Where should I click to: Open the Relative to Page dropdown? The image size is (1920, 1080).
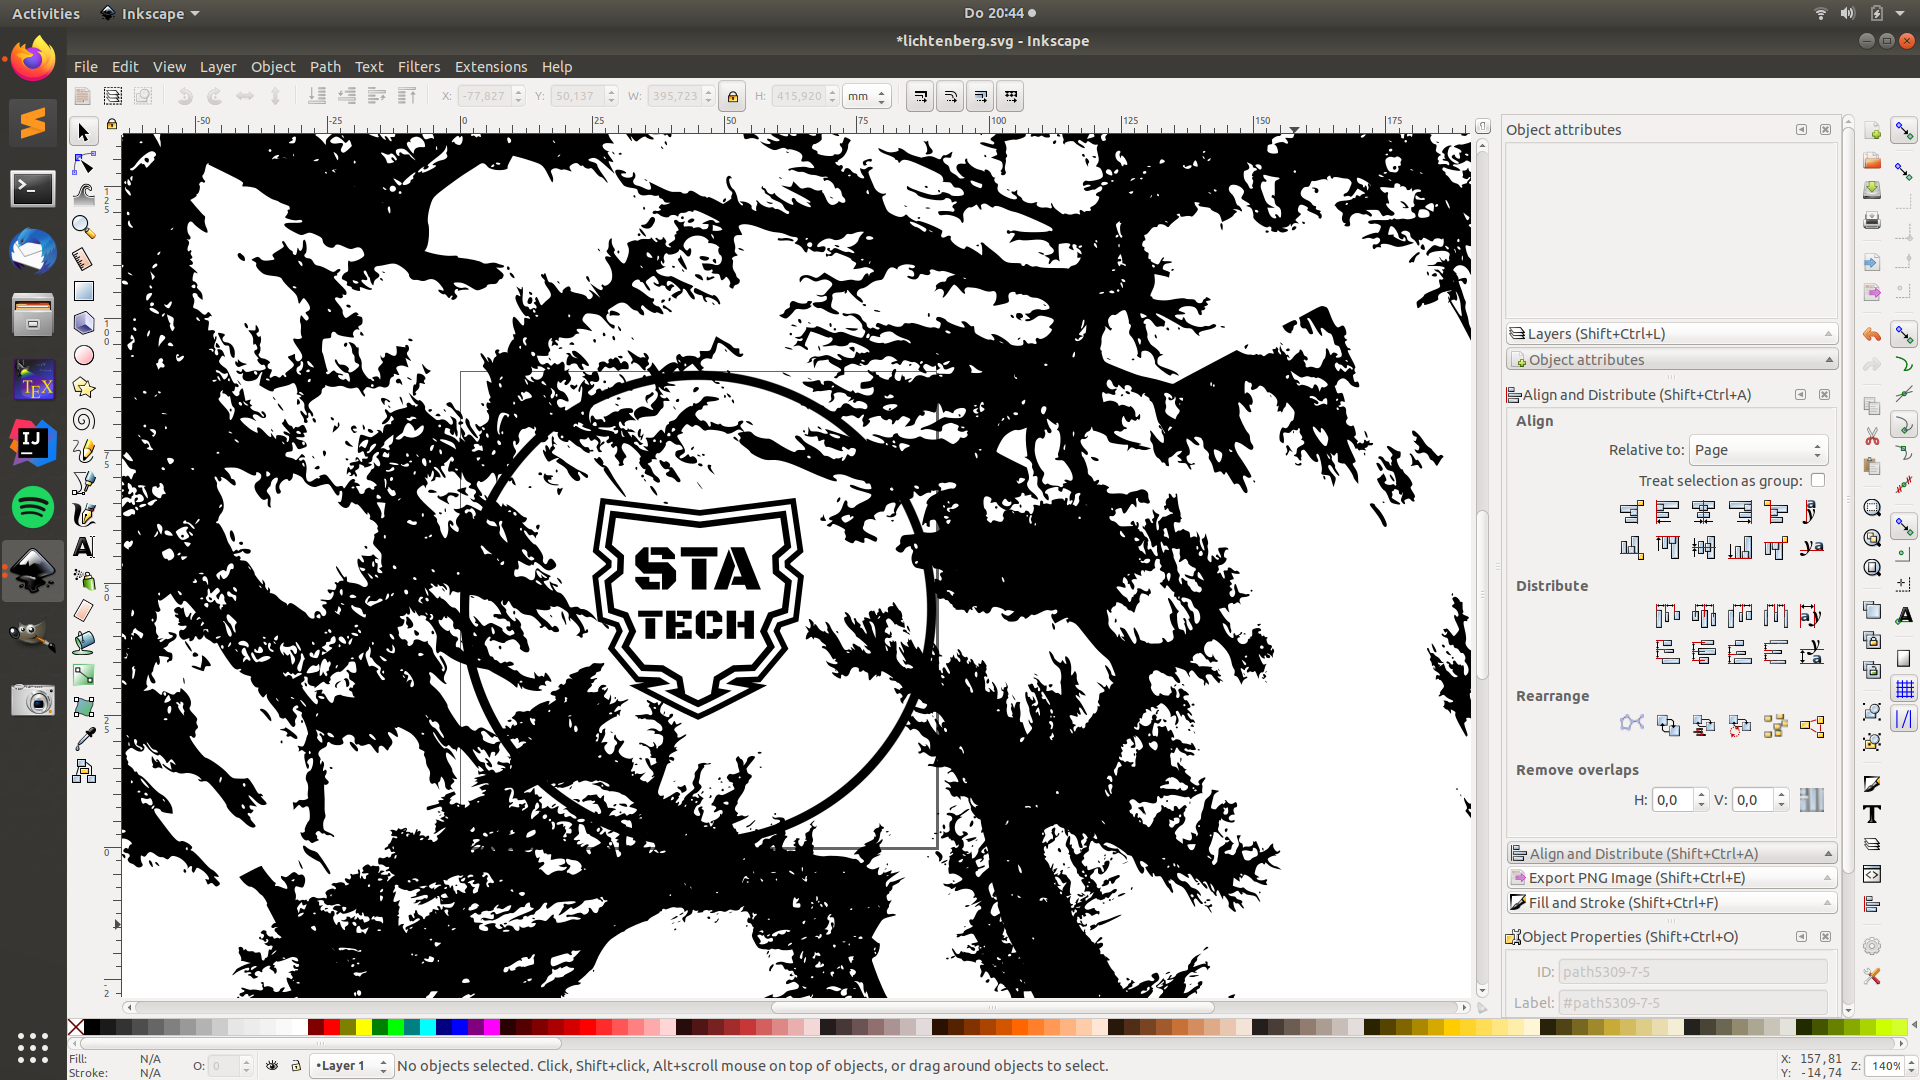coord(1758,450)
